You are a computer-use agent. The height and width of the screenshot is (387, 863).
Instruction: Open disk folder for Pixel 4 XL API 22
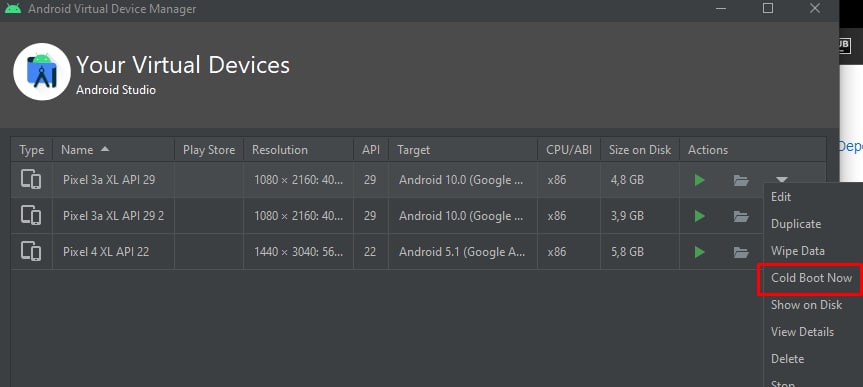point(741,252)
